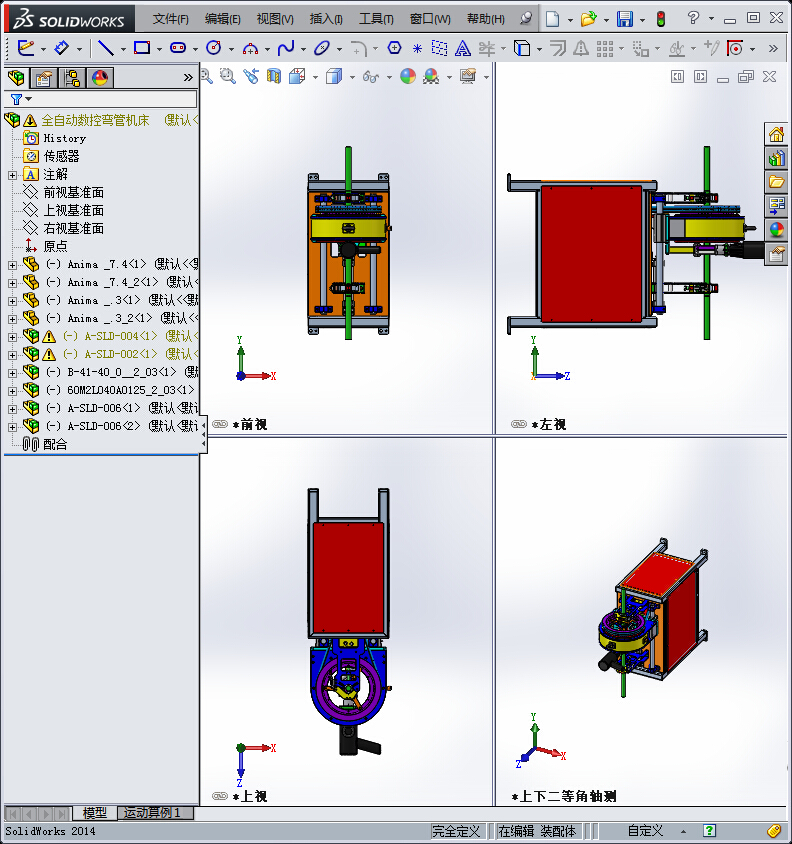The height and width of the screenshot is (844, 792).
Task: Open the Display Style dropdown arrow
Action: (352, 78)
